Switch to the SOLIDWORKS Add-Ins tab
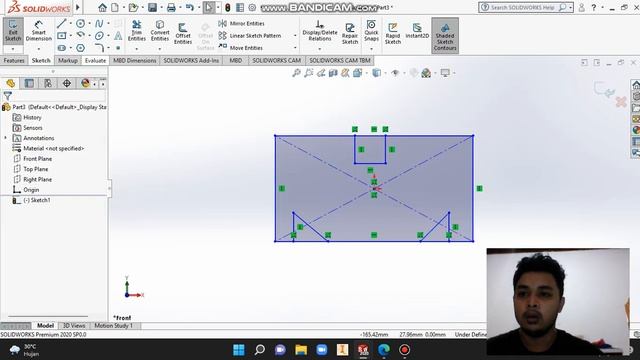 [x=191, y=60]
